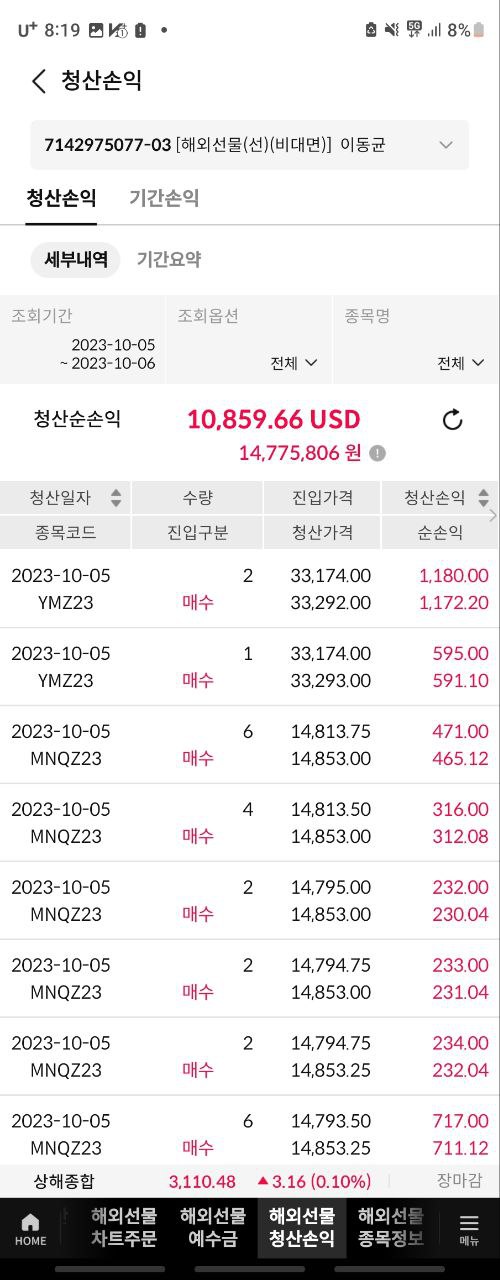Switch to the 기간손익 tab
Viewport: 500px width, 1280px height.
click(x=164, y=198)
